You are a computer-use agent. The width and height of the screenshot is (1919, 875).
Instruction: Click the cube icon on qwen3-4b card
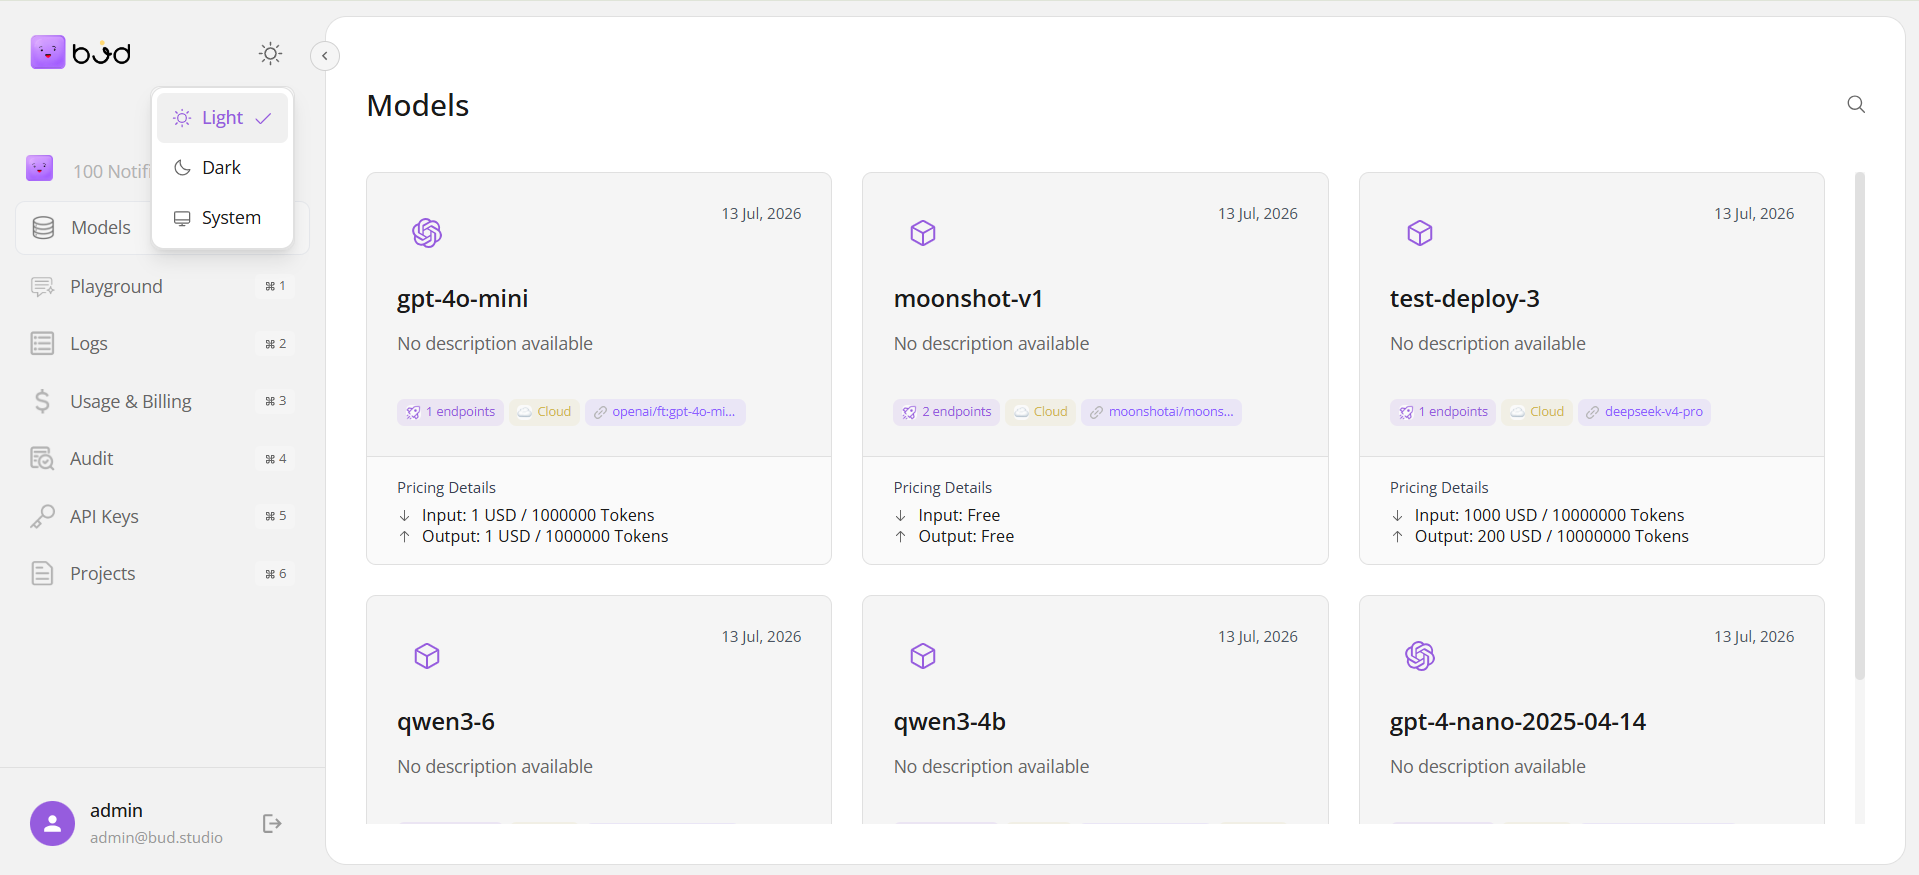click(x=923, y=656)
